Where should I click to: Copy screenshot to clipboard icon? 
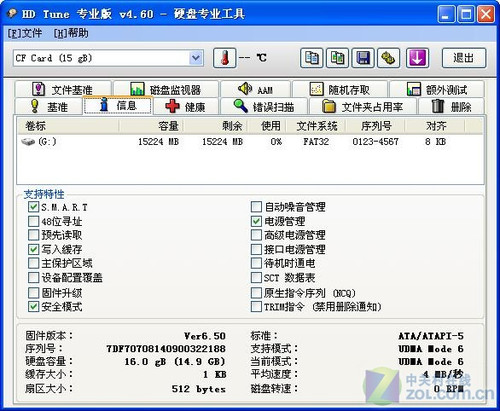pos(337,58)
